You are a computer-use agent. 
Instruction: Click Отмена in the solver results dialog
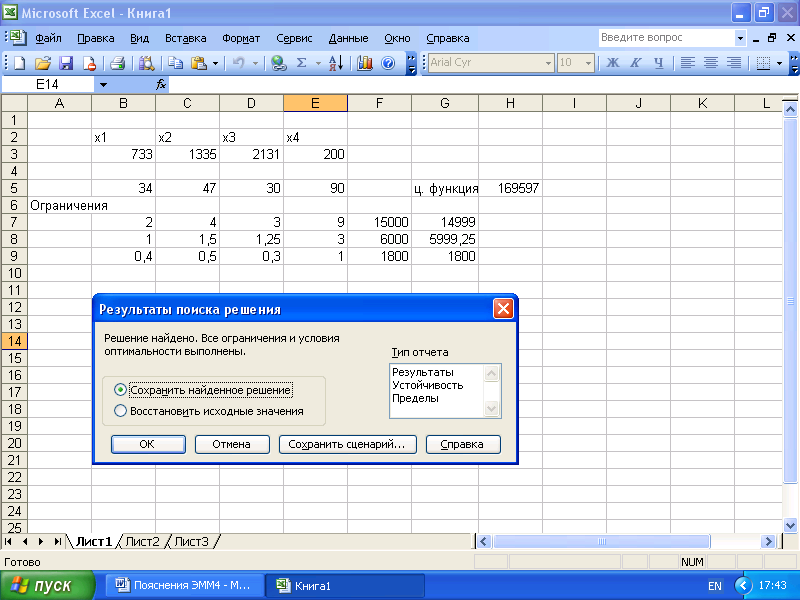coord(232,444)
